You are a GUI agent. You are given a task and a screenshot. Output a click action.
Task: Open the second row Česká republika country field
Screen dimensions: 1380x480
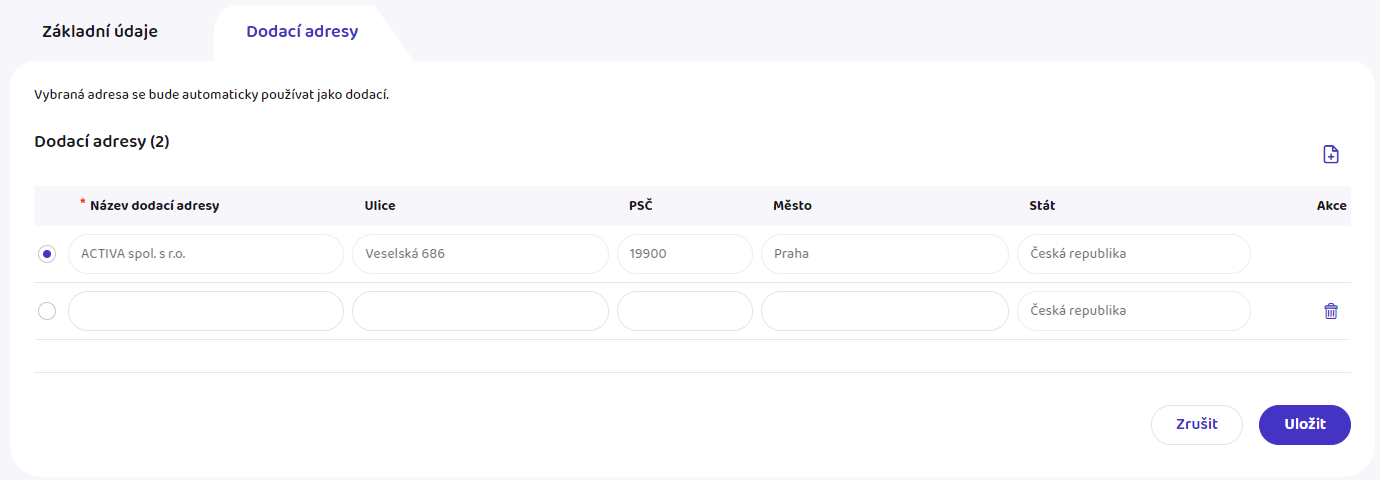click(1134, 311)
